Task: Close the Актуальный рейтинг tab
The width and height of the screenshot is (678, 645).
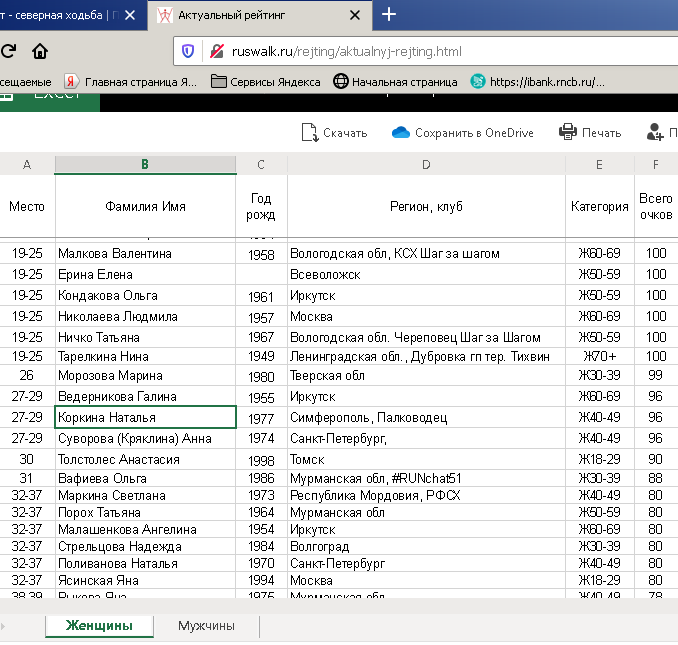Action: pyautogui.click(x=355, y=15)
